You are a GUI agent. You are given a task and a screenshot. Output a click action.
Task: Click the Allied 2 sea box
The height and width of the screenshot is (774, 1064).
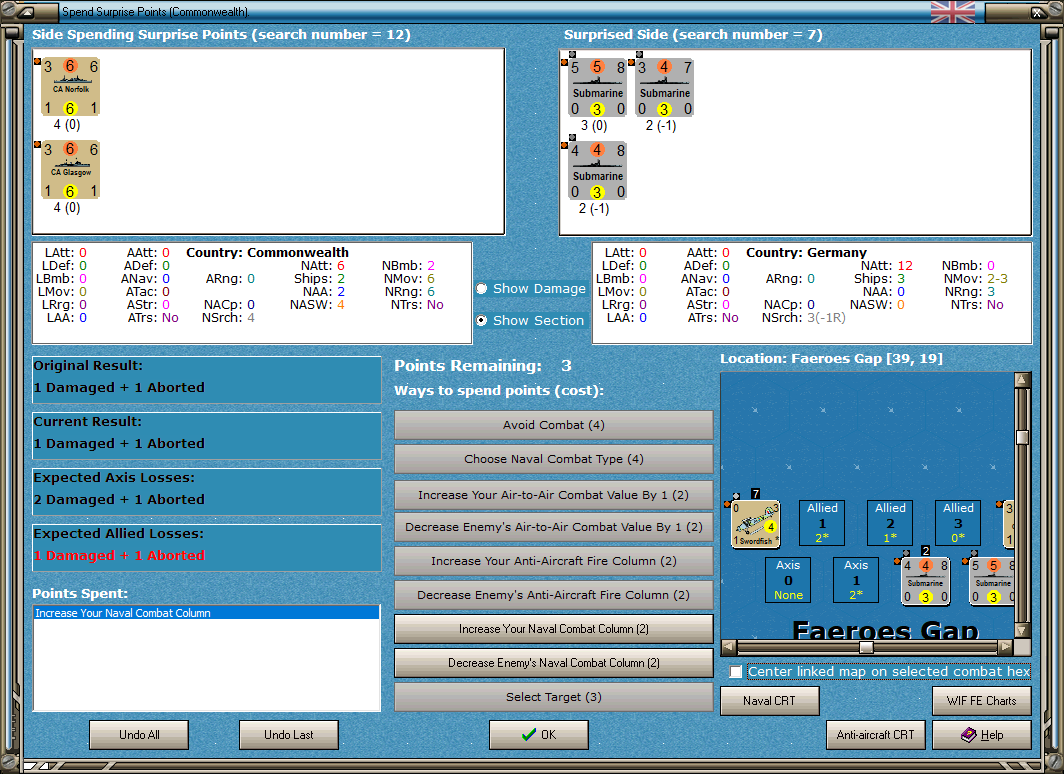pos(890,523)
